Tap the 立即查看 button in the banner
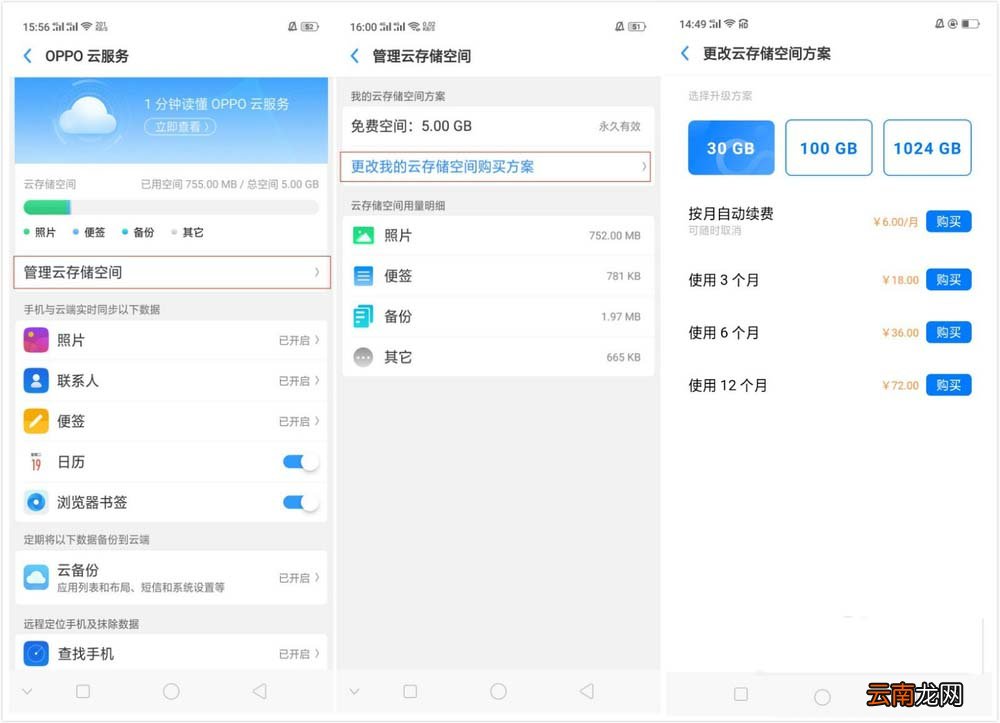This screenshot has width=1000, height=723. [180, 127]
